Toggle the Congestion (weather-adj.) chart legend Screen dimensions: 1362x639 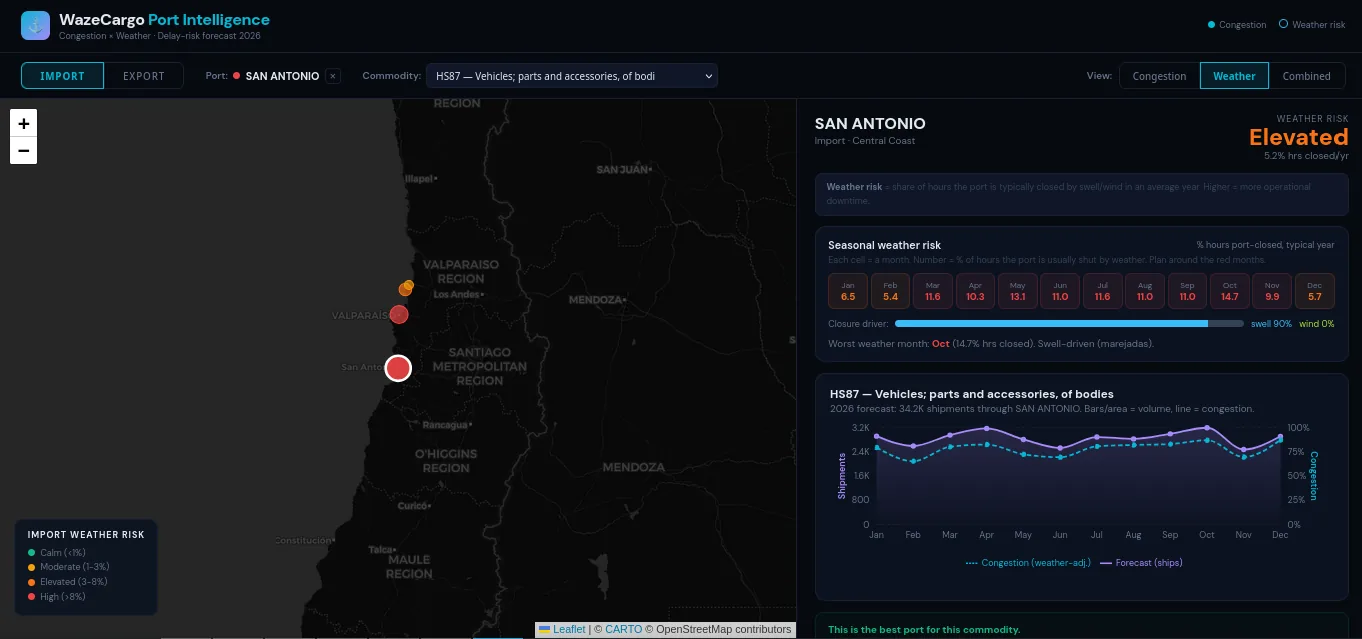(x=1028, y=563)
